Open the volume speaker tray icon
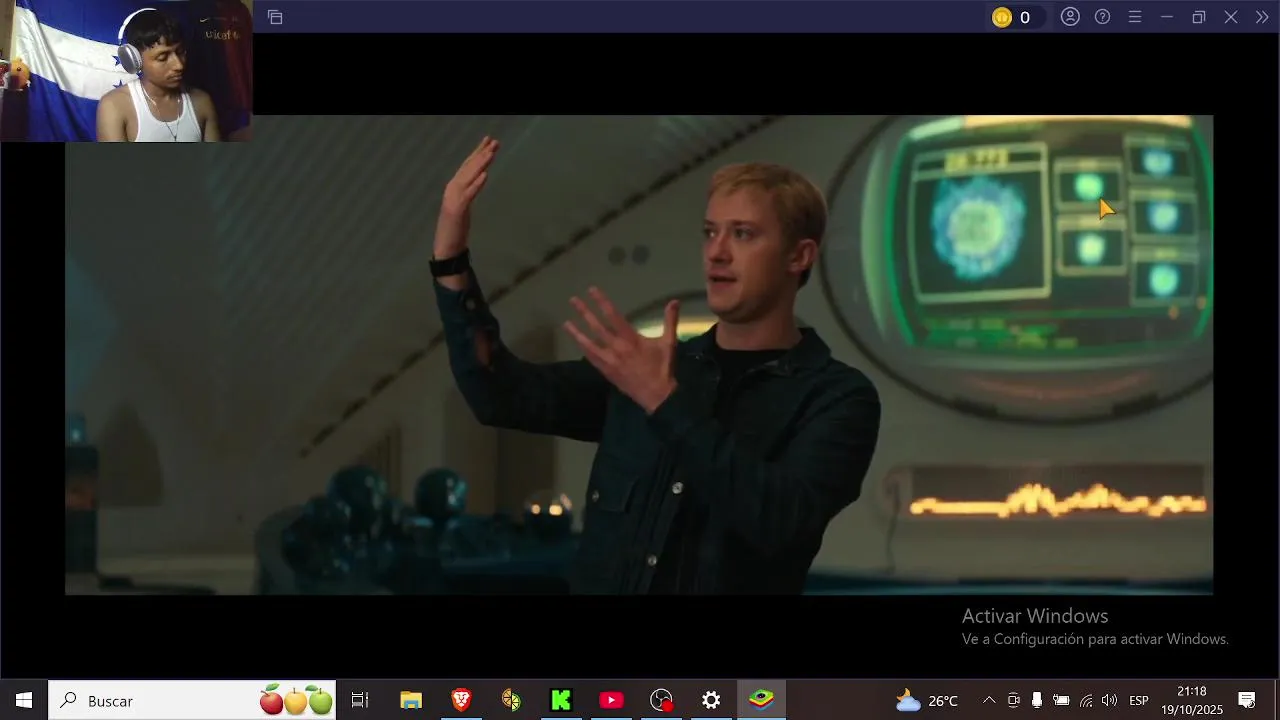The height and width of the screenshot is (720, 1280). pyautogui.click(x=1109, y=700)
